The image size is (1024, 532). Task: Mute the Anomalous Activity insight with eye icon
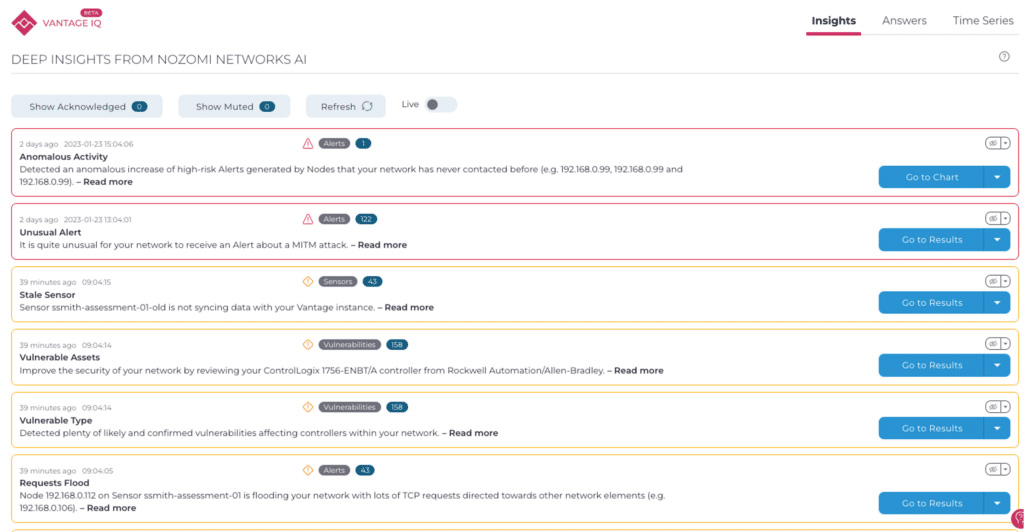pyautogui.click(x=993, y=143)
